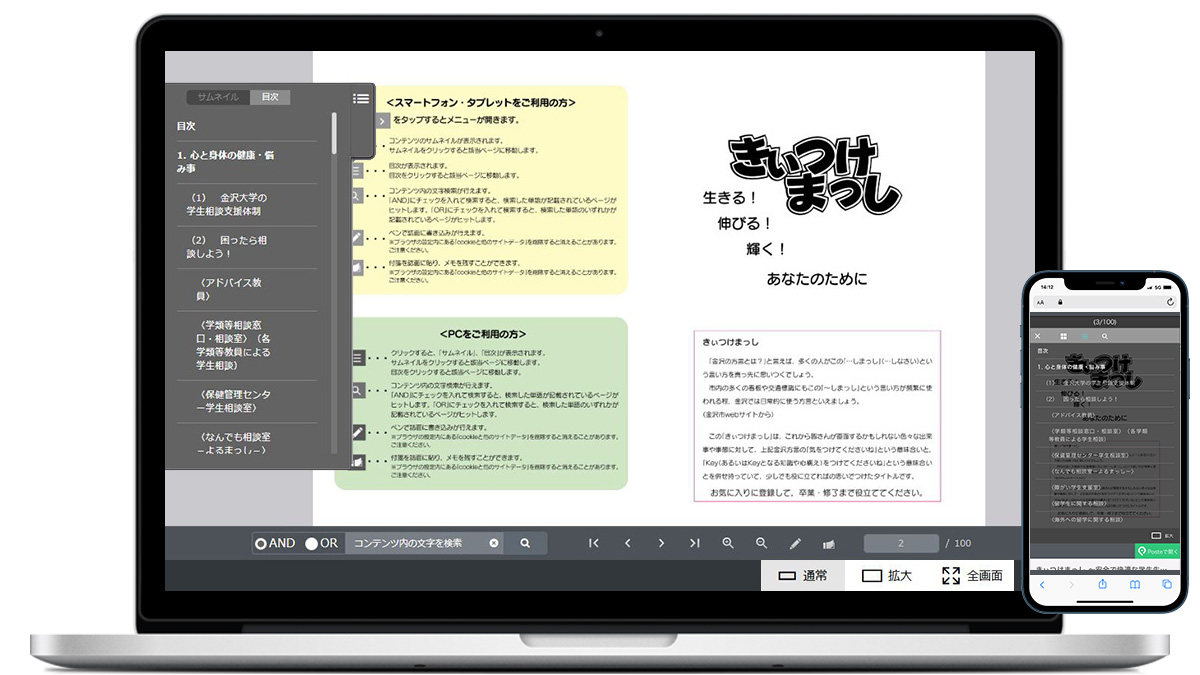Clear the search field with the X icon

click(x=494, y=543)
